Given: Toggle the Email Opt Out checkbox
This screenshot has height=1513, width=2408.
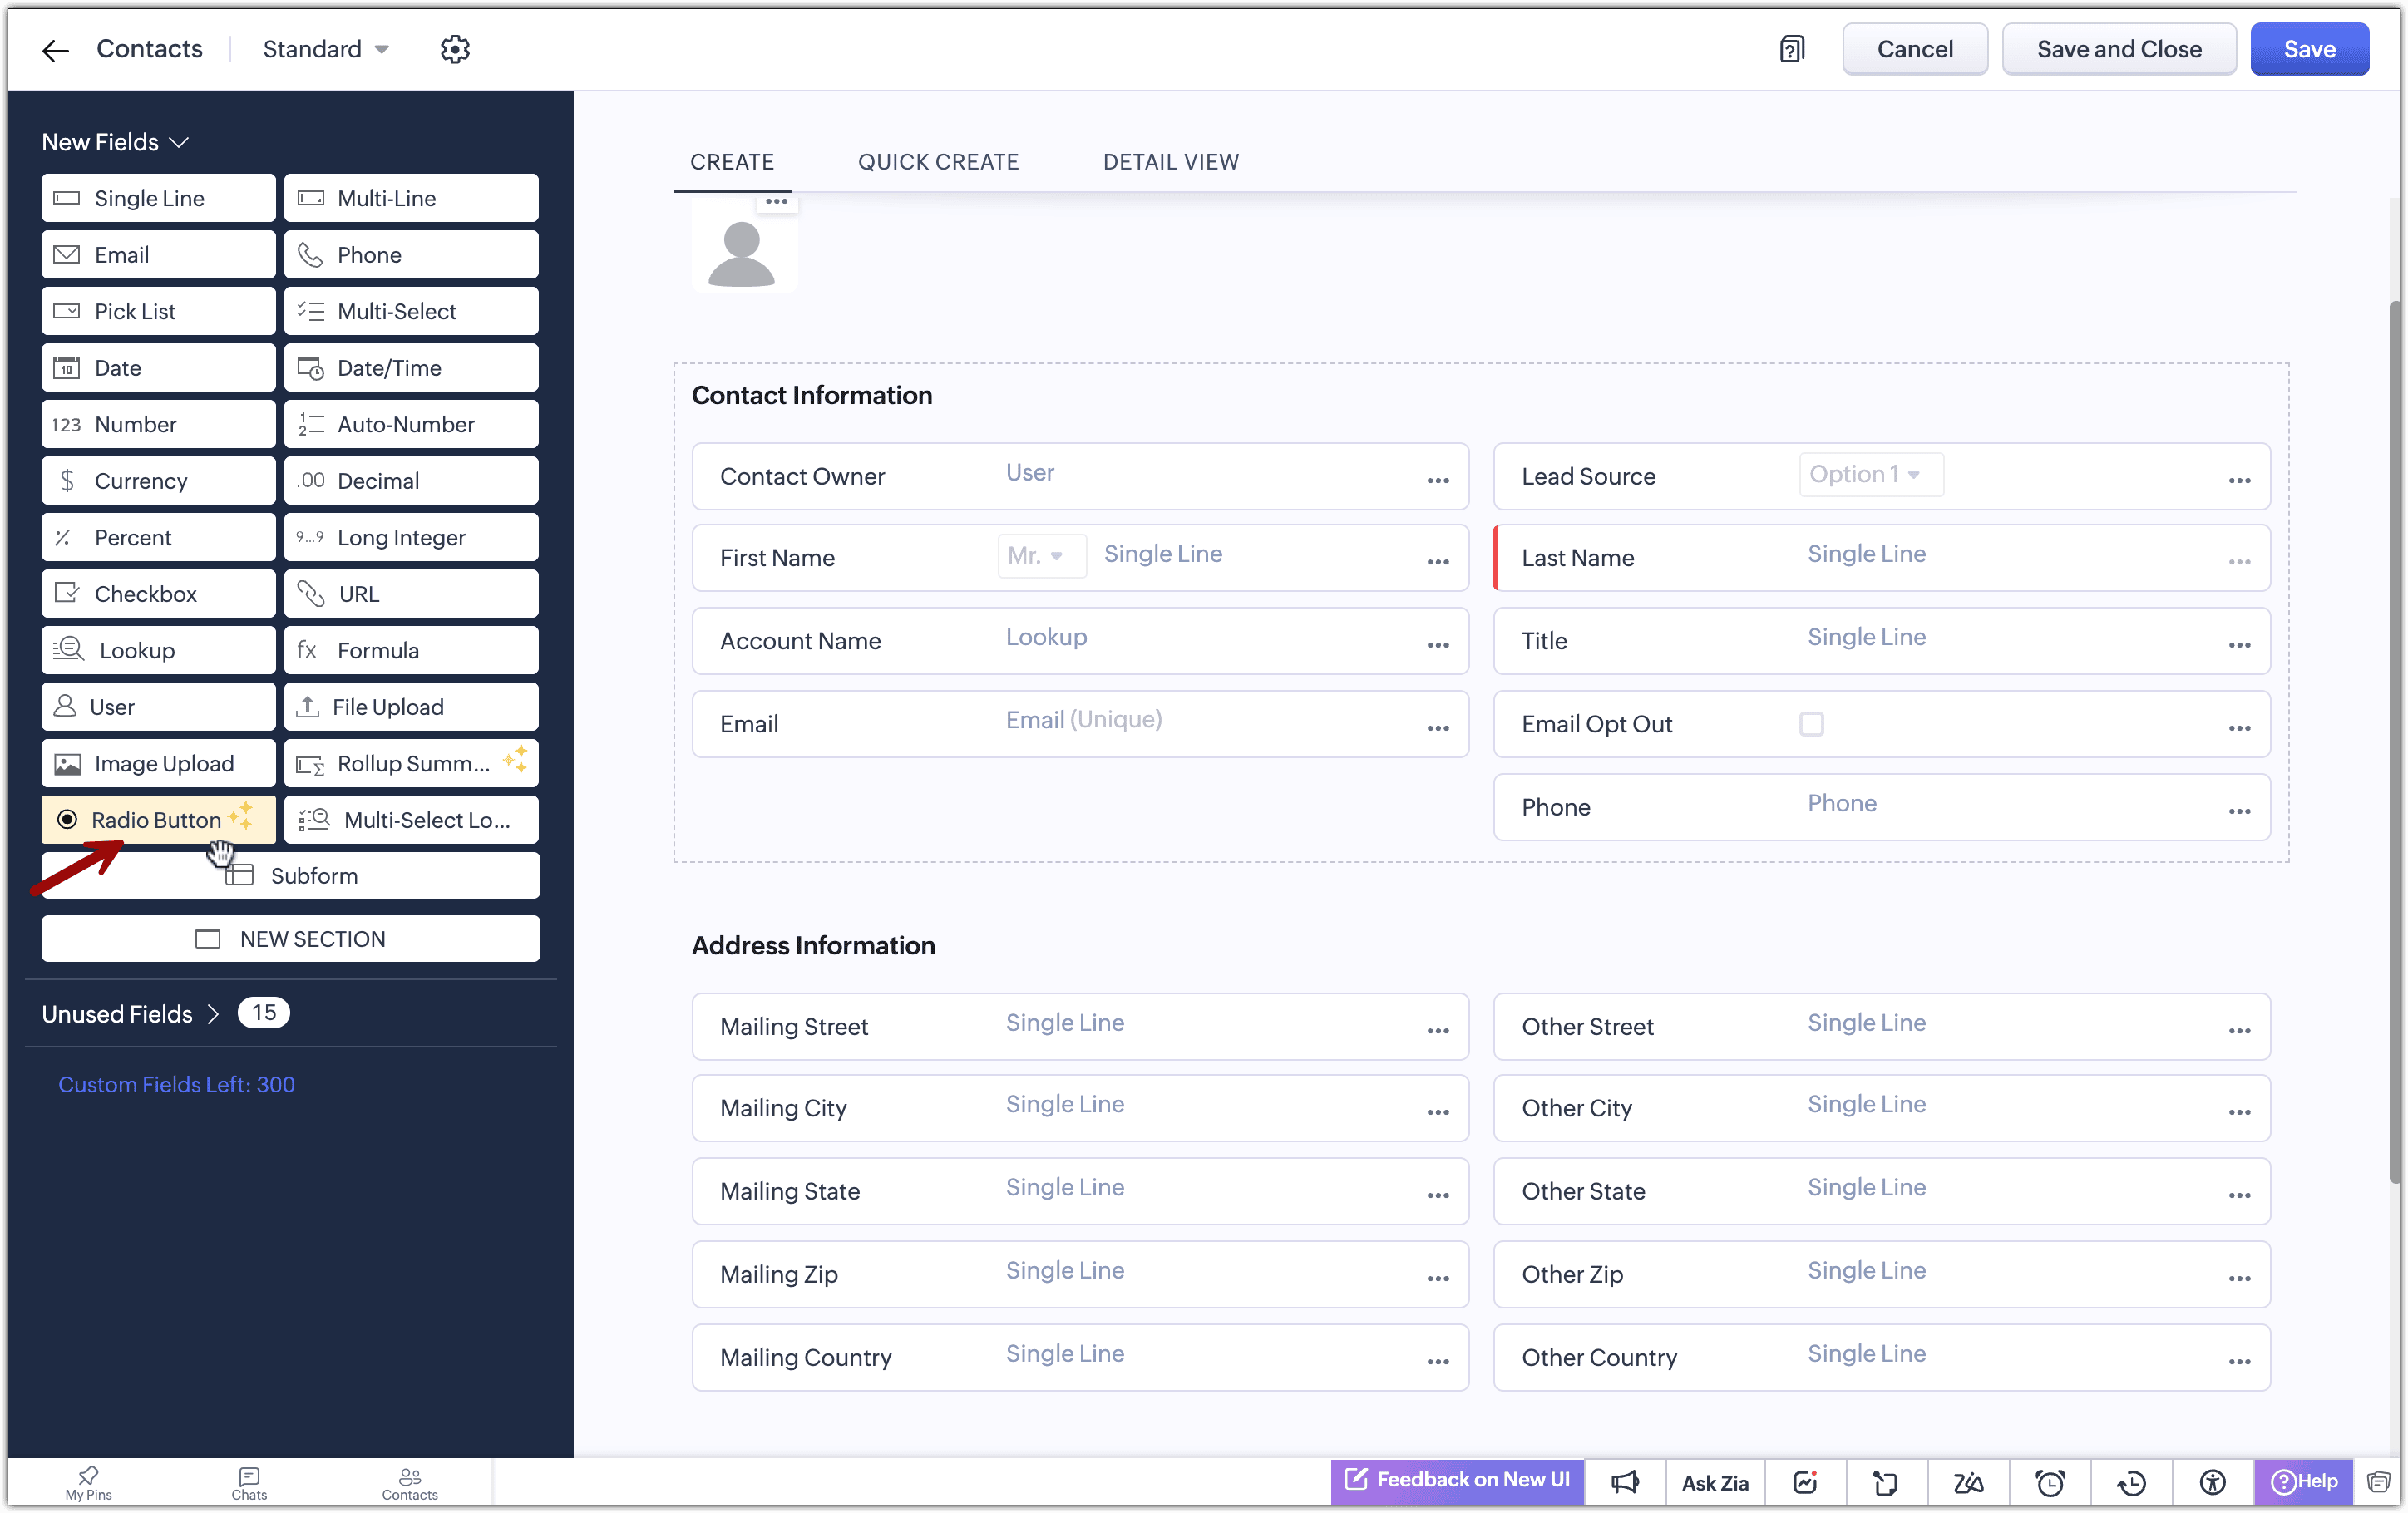Looking at the screenshot, I should 1811,724.
